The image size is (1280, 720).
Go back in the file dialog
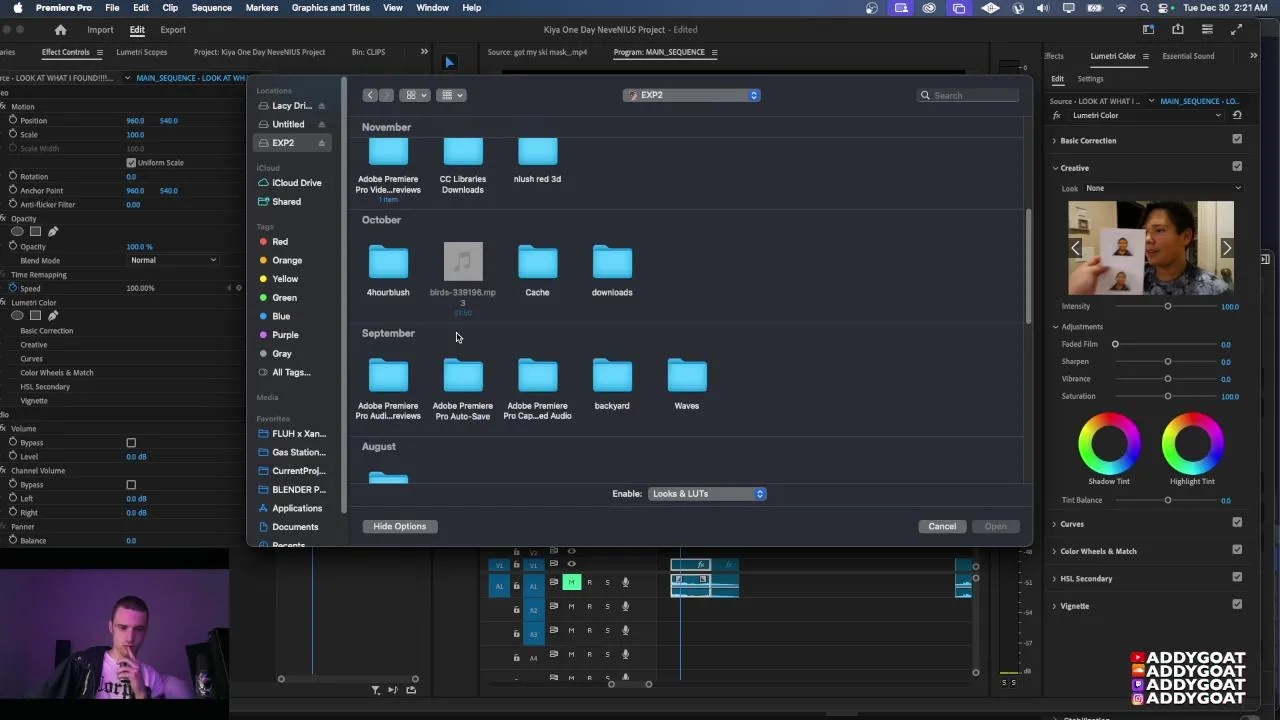point(370,95)
